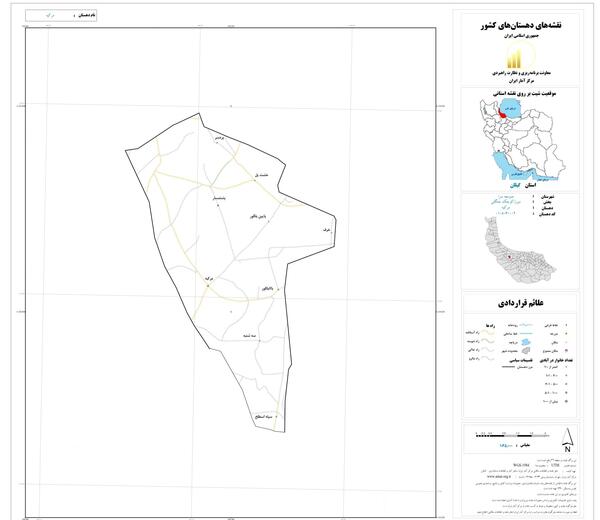The height and width of the screenshot is (520, 600).
Task: Click the red dot on Gilan province map
Action: [509, 257]
